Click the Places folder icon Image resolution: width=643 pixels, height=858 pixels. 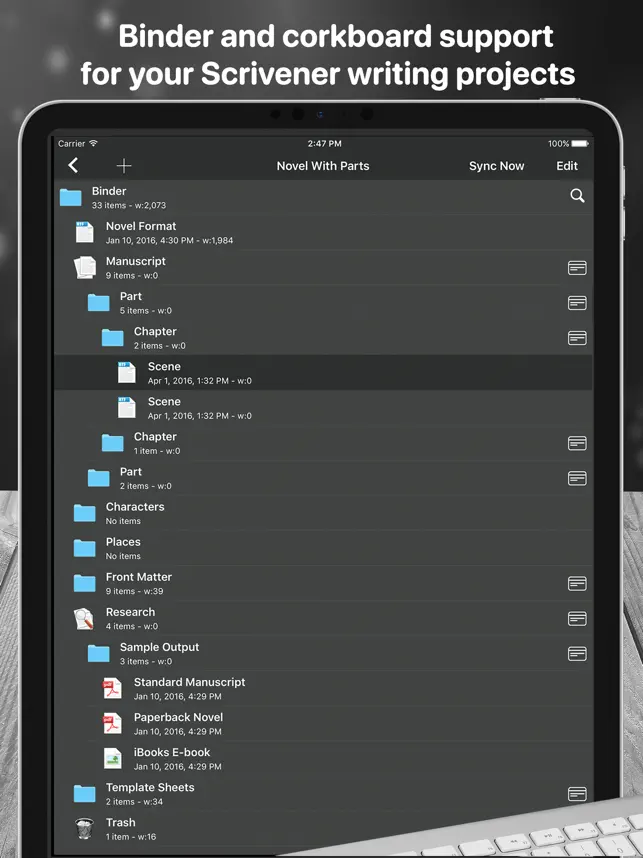click(84, 548)
